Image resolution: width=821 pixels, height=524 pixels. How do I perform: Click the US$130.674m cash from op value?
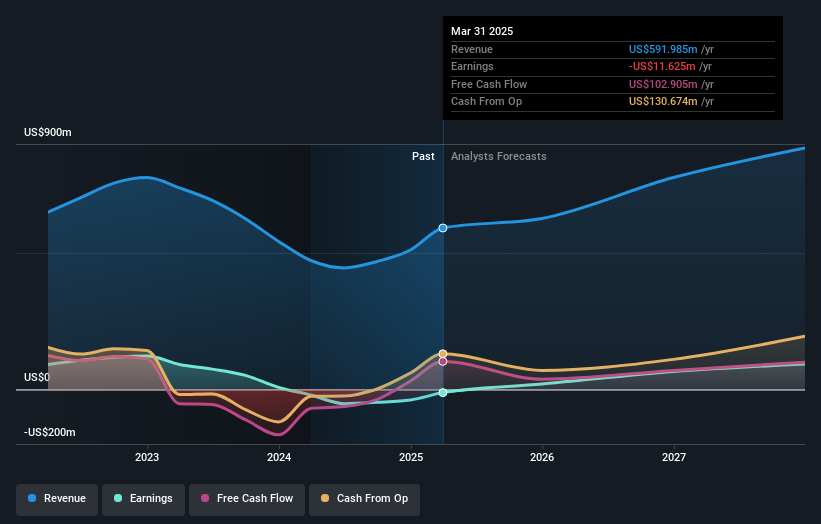coord(663,102)
